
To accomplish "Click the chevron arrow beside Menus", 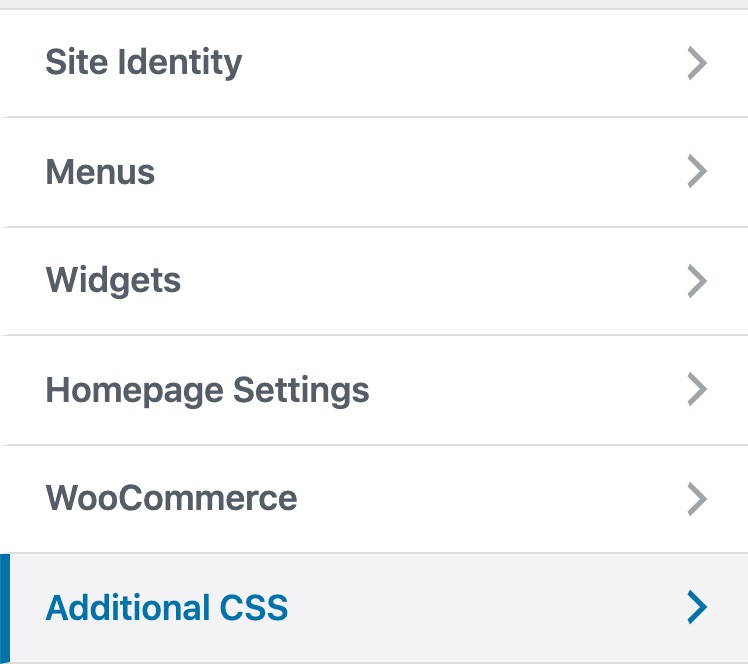I will pyautogui.click(x=697, y=171).
